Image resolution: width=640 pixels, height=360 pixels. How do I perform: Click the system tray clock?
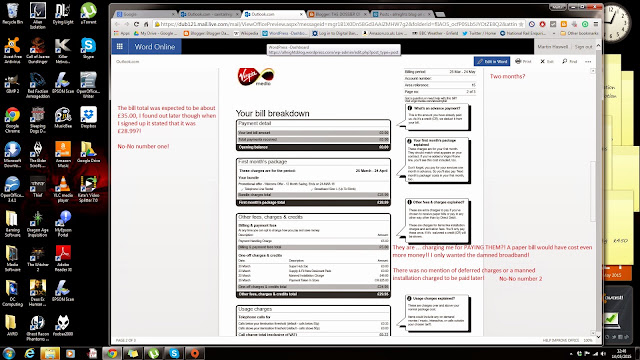[621, 353]
